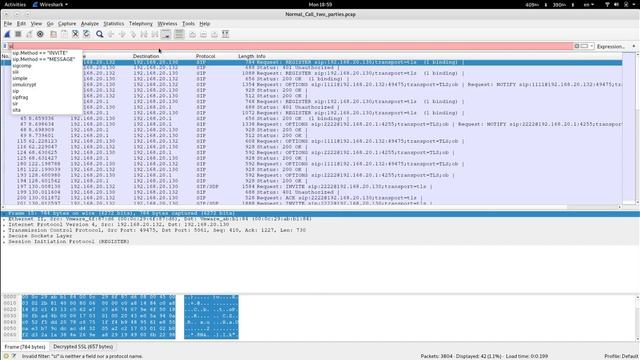Viewport: 640px width, 360px height.
Task: Go to previous packet arrow icon
Action: (111, 34)
